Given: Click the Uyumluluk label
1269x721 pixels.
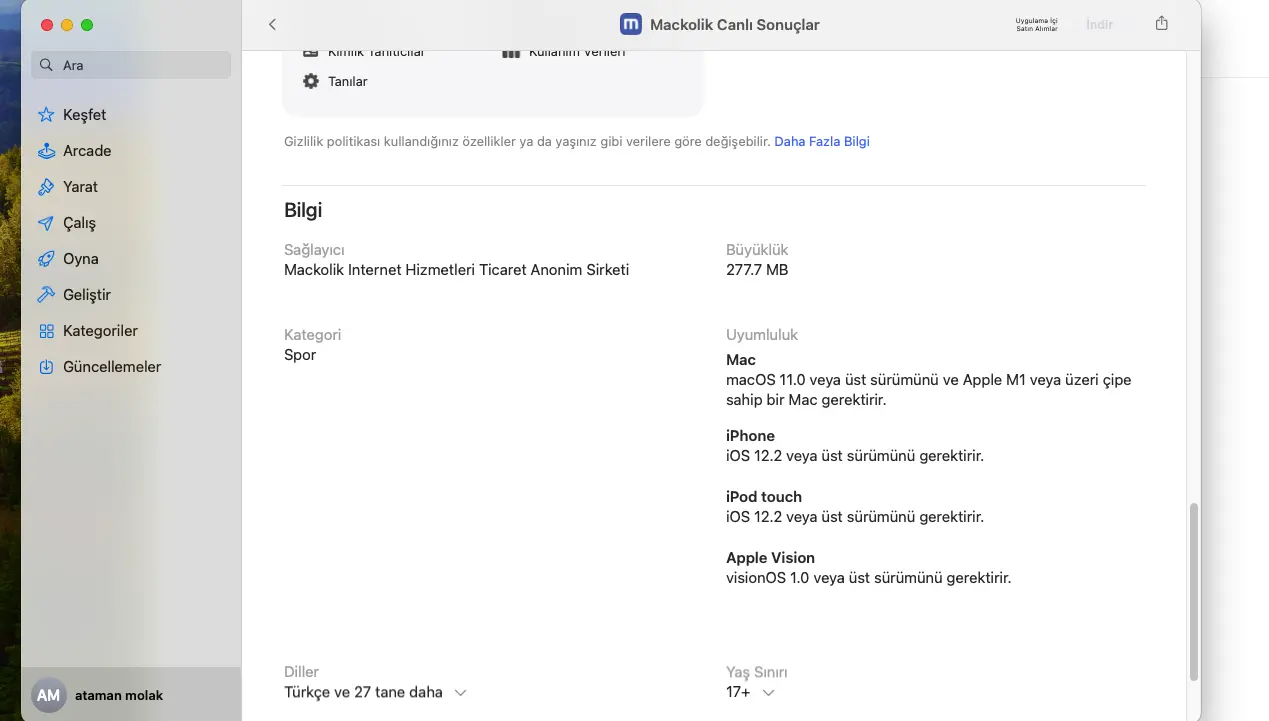Looking at the screenshot, I should point(762,335).
